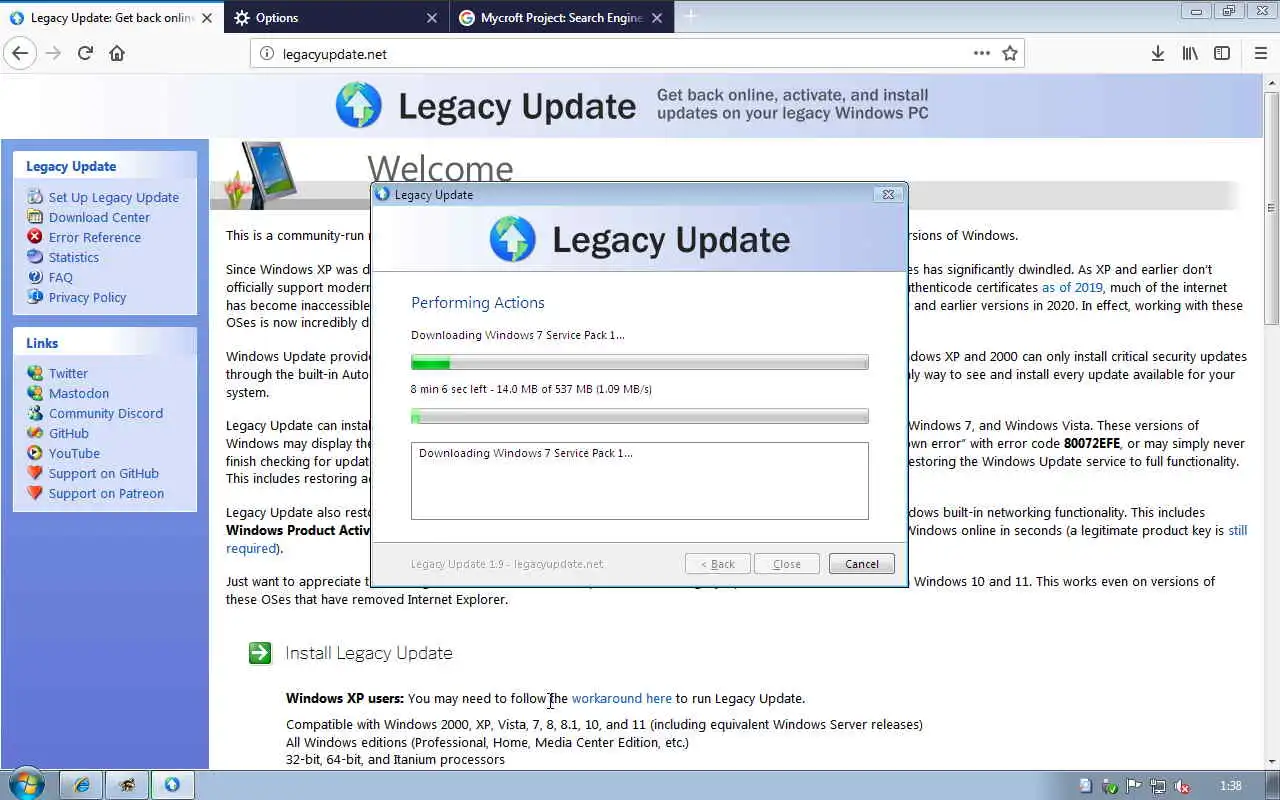
Task: Click the Download Center sidebar icon
Action: tap(35, 217)
